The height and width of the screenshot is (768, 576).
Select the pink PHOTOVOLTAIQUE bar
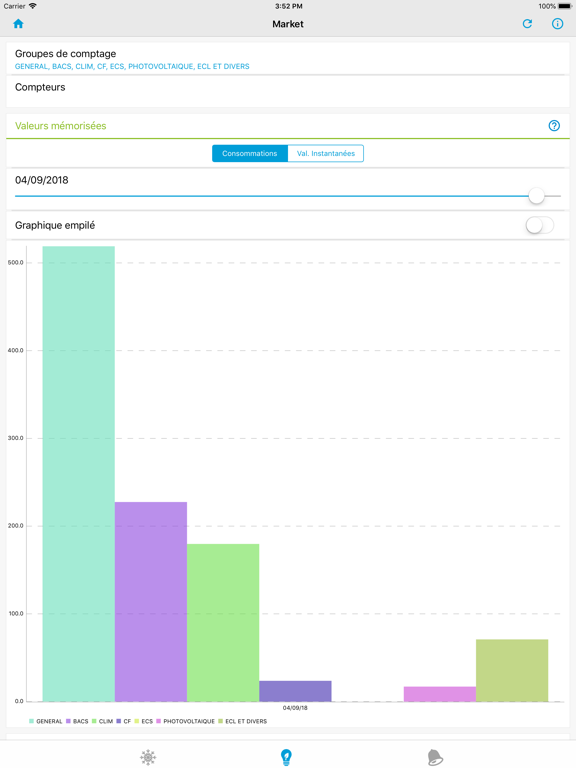[x=440, y=694]
